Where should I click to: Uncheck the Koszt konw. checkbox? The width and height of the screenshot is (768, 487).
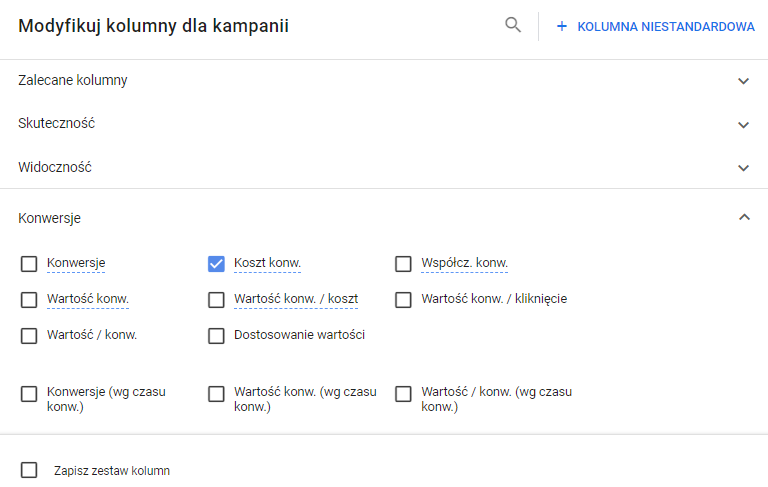(x=216, y=264)
